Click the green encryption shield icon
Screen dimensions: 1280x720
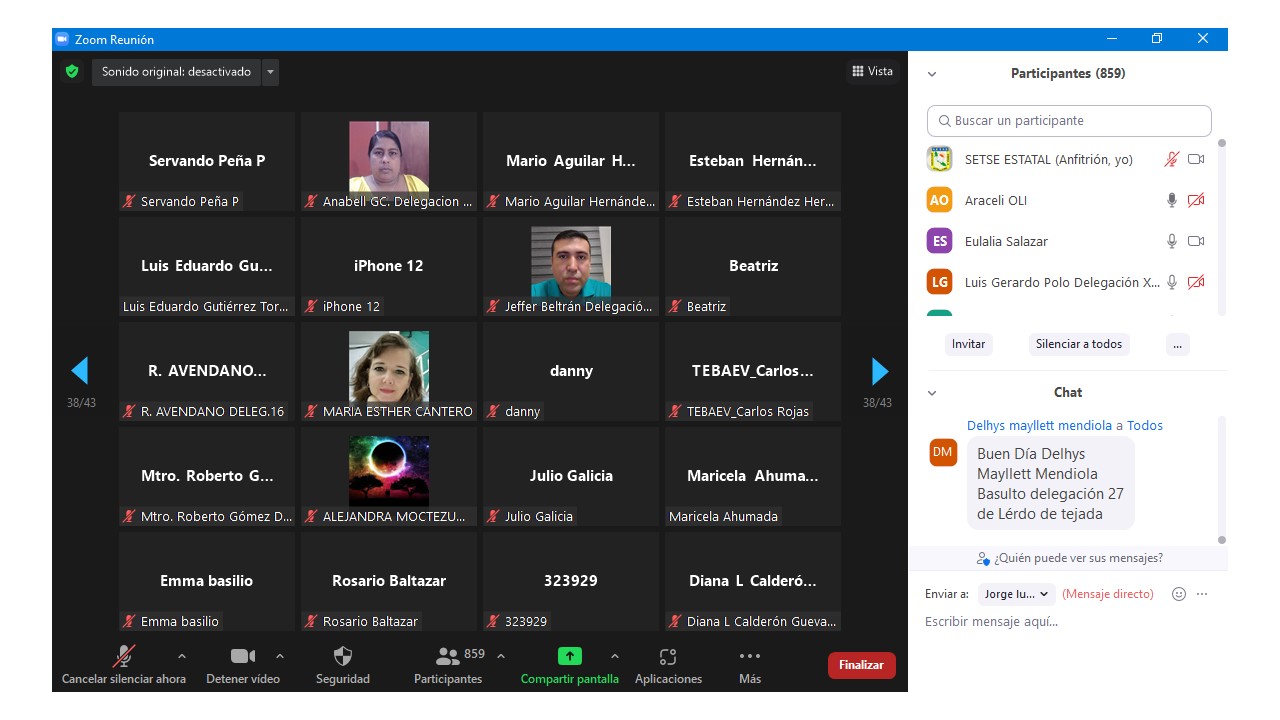coord(72,72)
